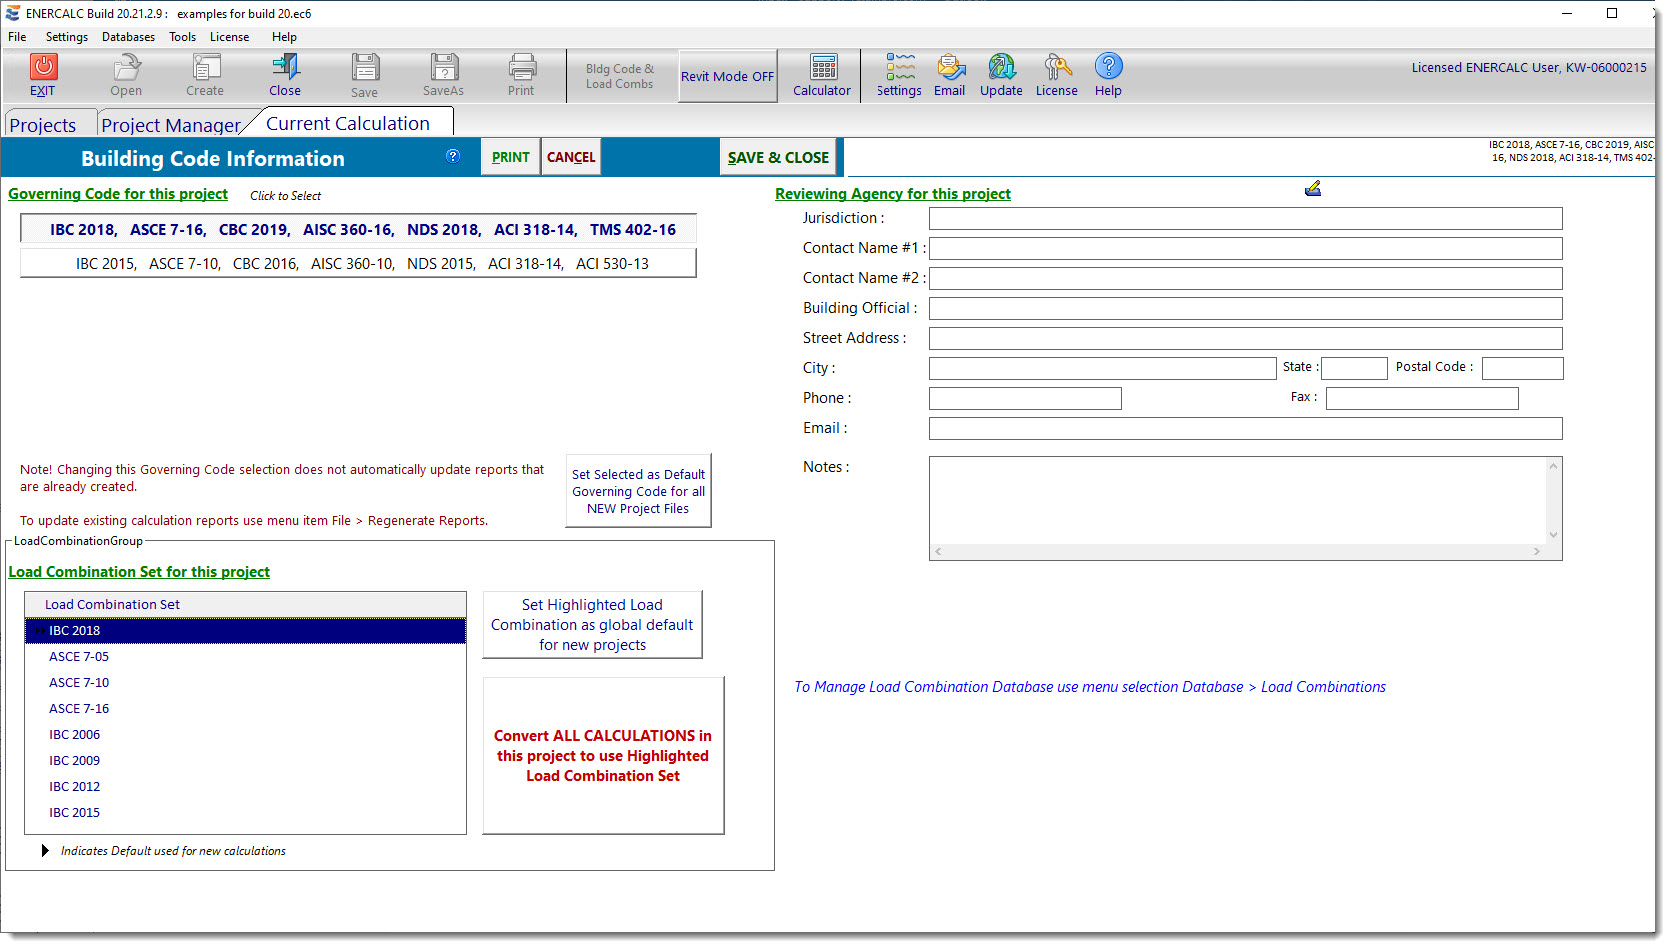Click the Governing Code for this project heading
This screenshot has height=948, width=1670.
118,194
